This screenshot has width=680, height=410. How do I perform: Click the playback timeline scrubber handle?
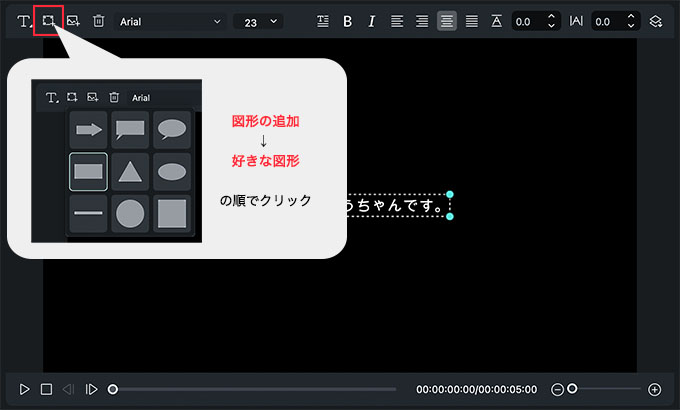113,389
